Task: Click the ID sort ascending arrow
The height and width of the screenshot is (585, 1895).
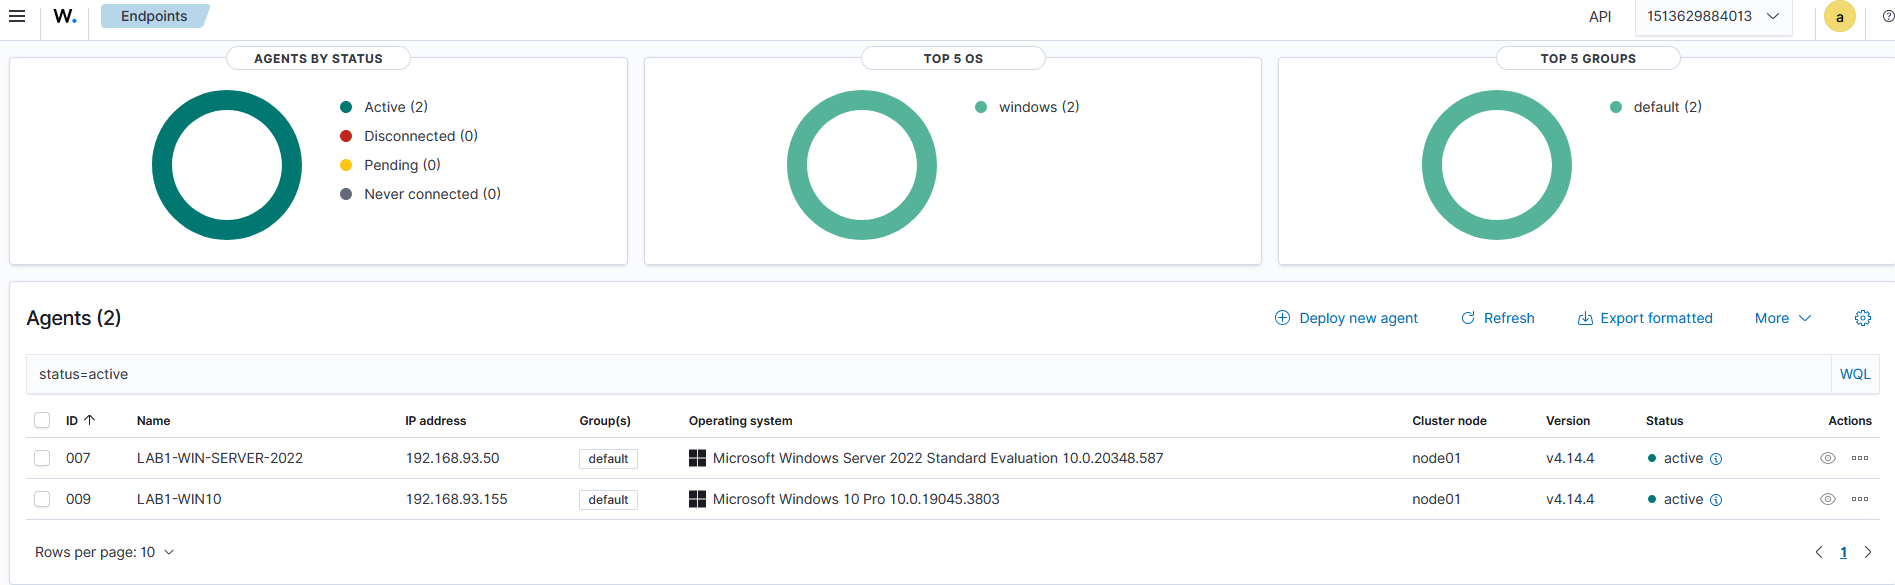Action: 89,420
